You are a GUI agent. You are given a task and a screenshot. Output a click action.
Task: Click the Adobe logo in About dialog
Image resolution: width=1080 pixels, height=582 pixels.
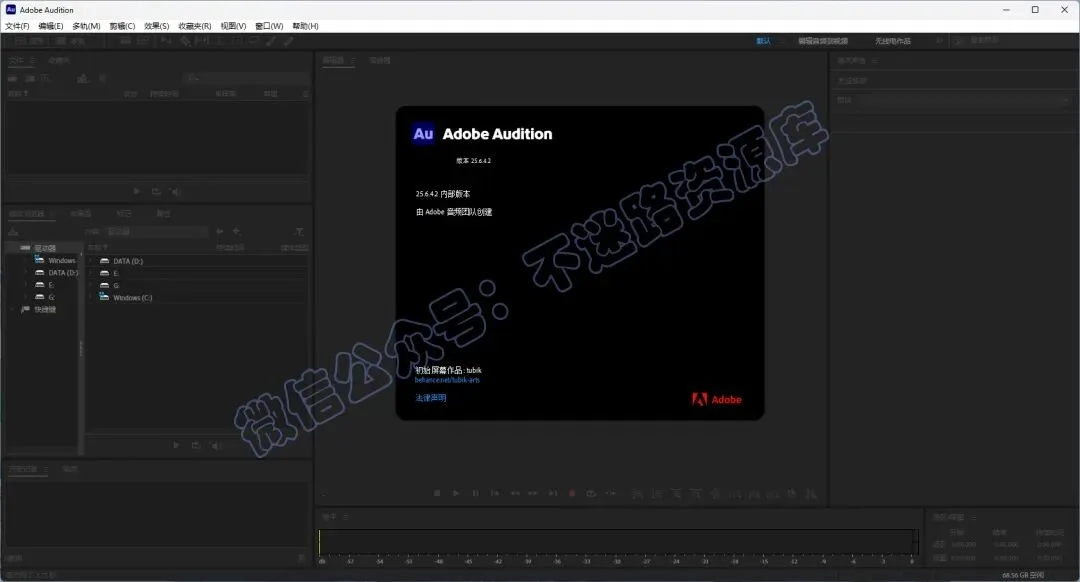point(716,399)
